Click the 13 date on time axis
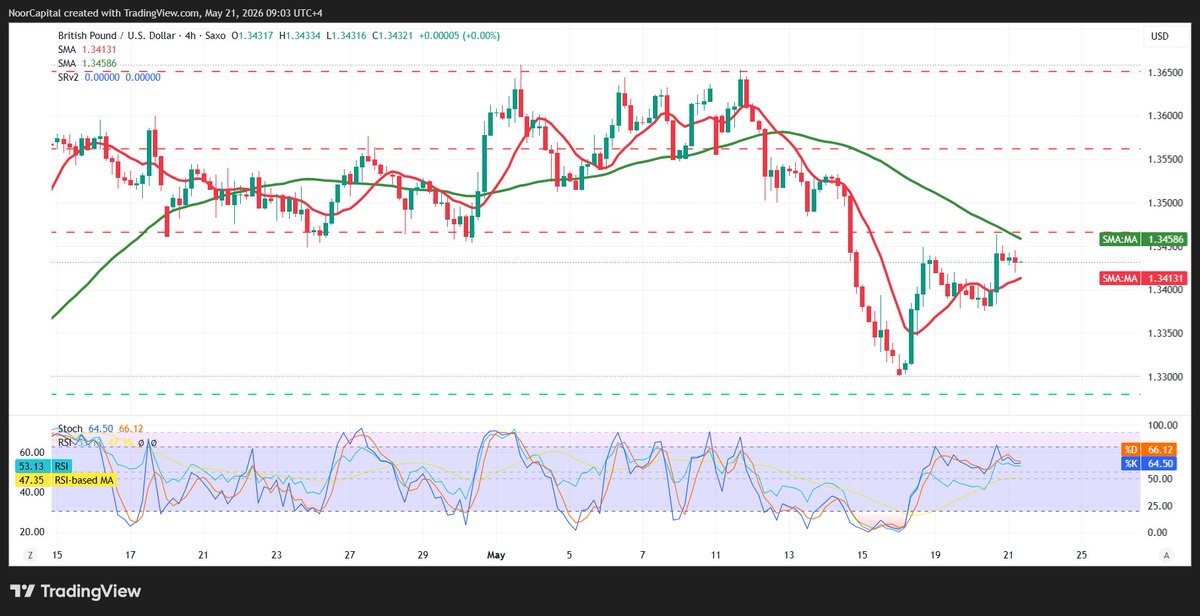This screenshot has height=616, width=1200. [x=789, y=554]
